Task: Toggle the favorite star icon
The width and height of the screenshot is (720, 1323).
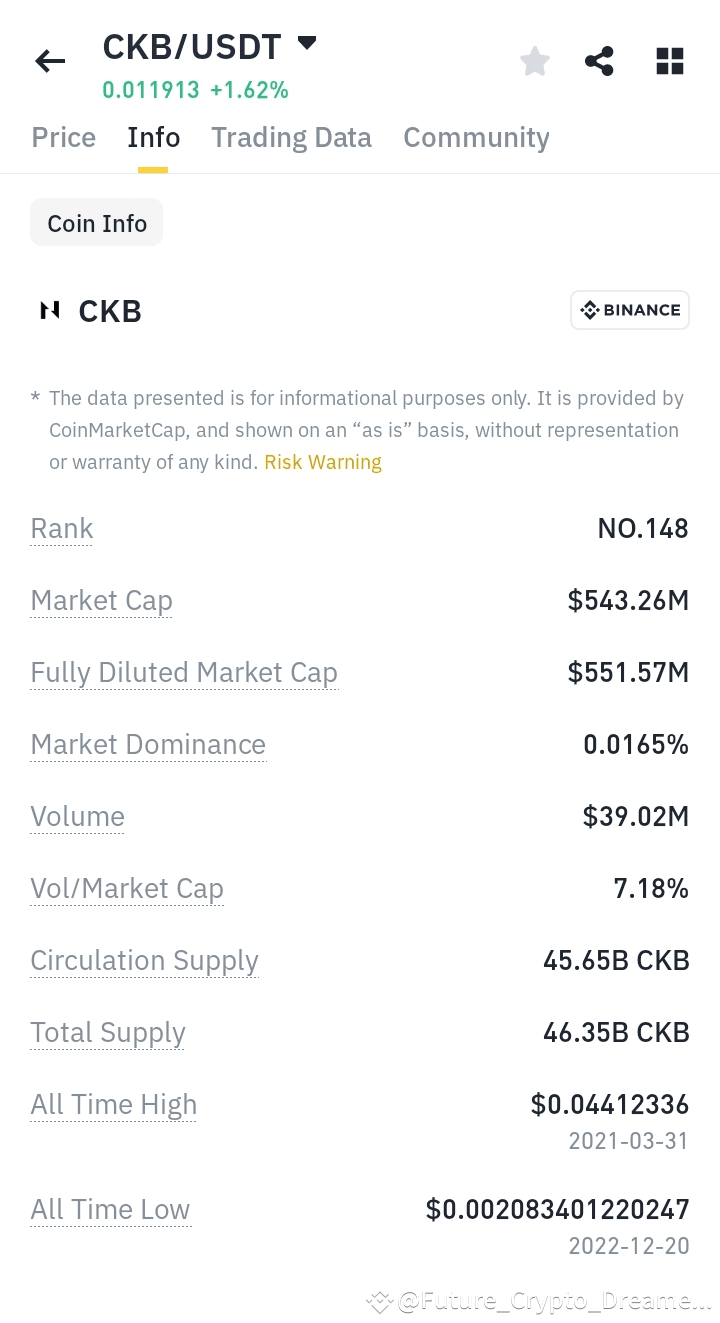Action: pyautogui.click(x=535, y=62)
